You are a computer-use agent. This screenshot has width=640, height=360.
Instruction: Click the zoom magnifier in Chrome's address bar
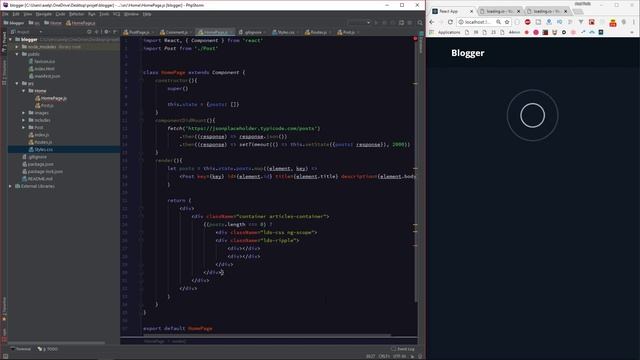(x=498, y=22)
